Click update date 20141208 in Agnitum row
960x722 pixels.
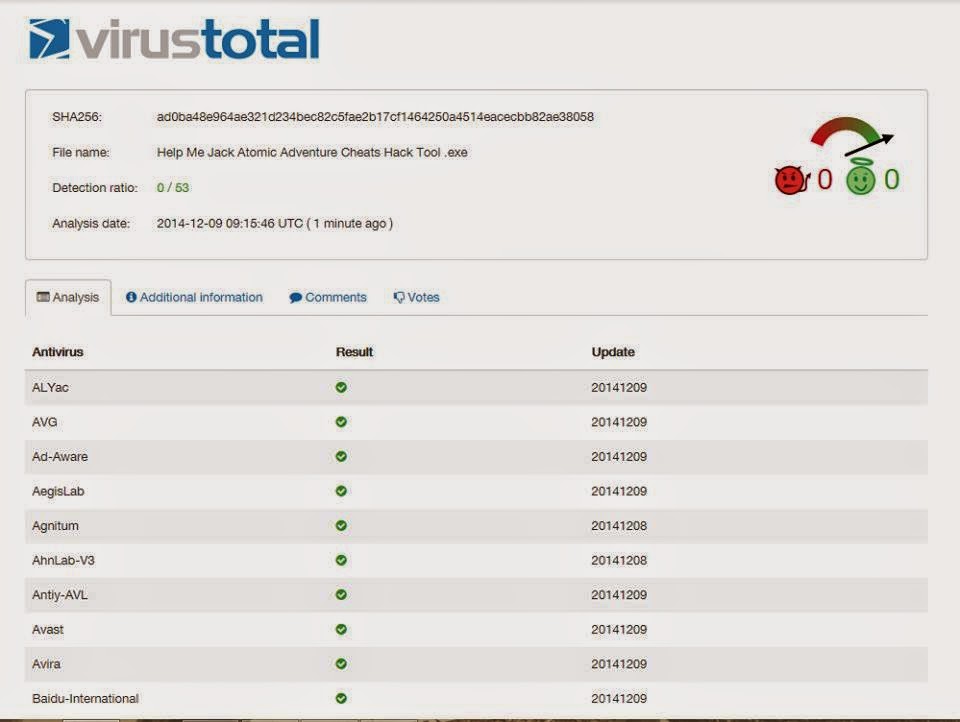619,526
